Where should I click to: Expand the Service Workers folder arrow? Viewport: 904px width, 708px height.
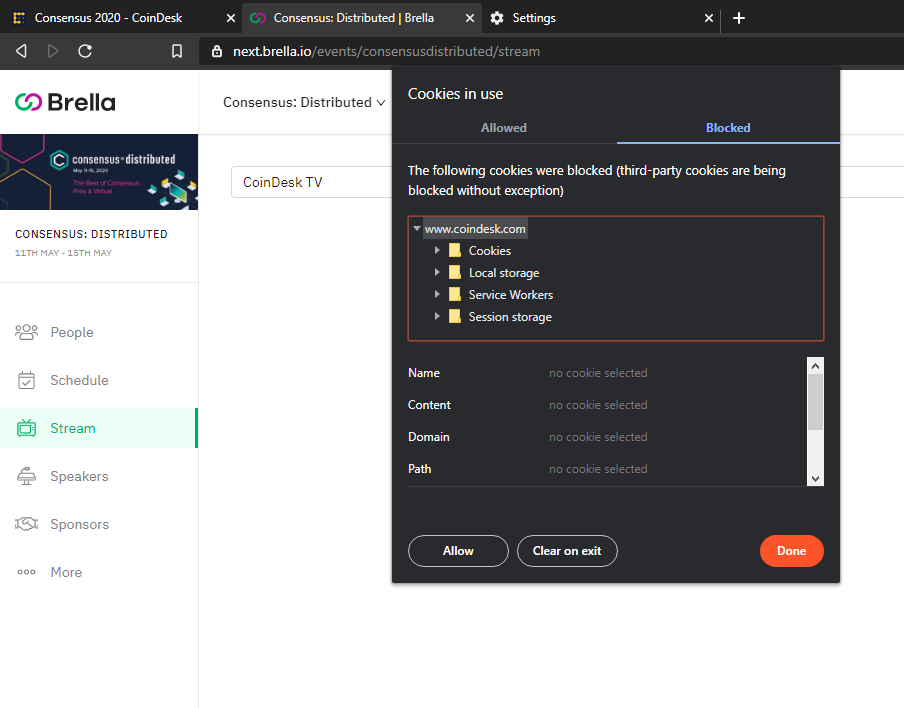pyautogui.click(x=437, y=294)
